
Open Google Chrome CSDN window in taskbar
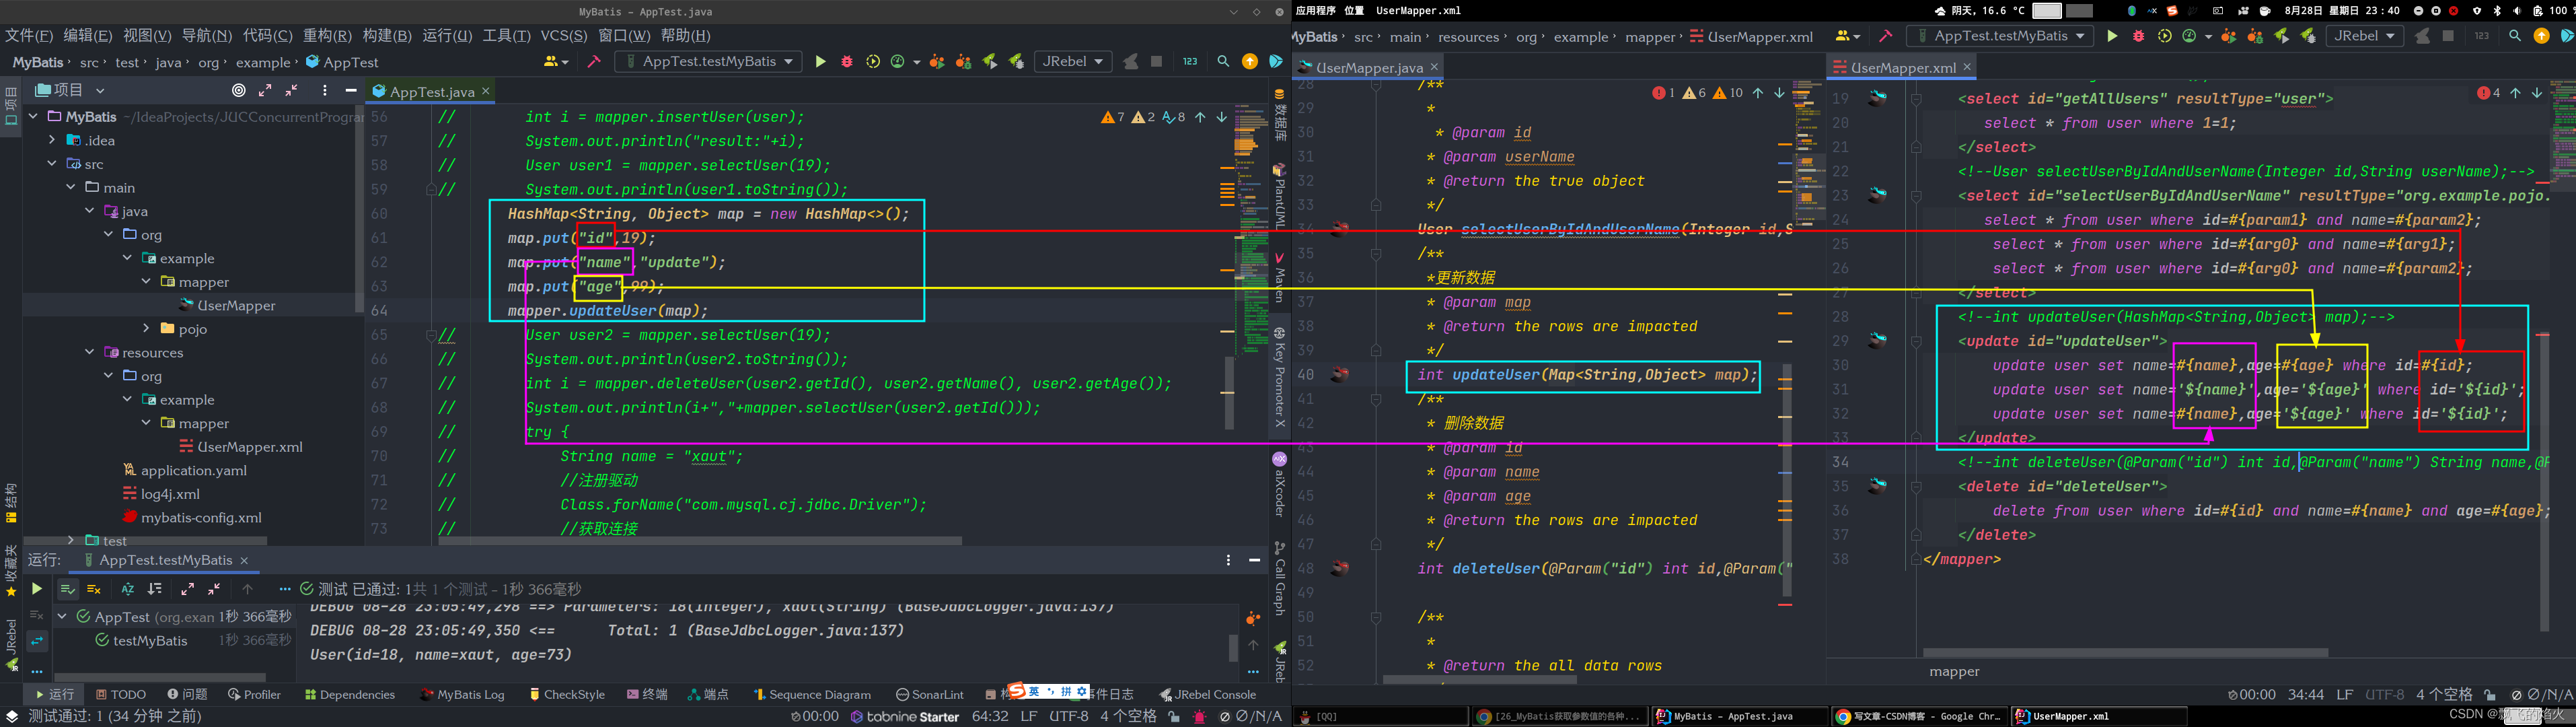[1918, 716]
